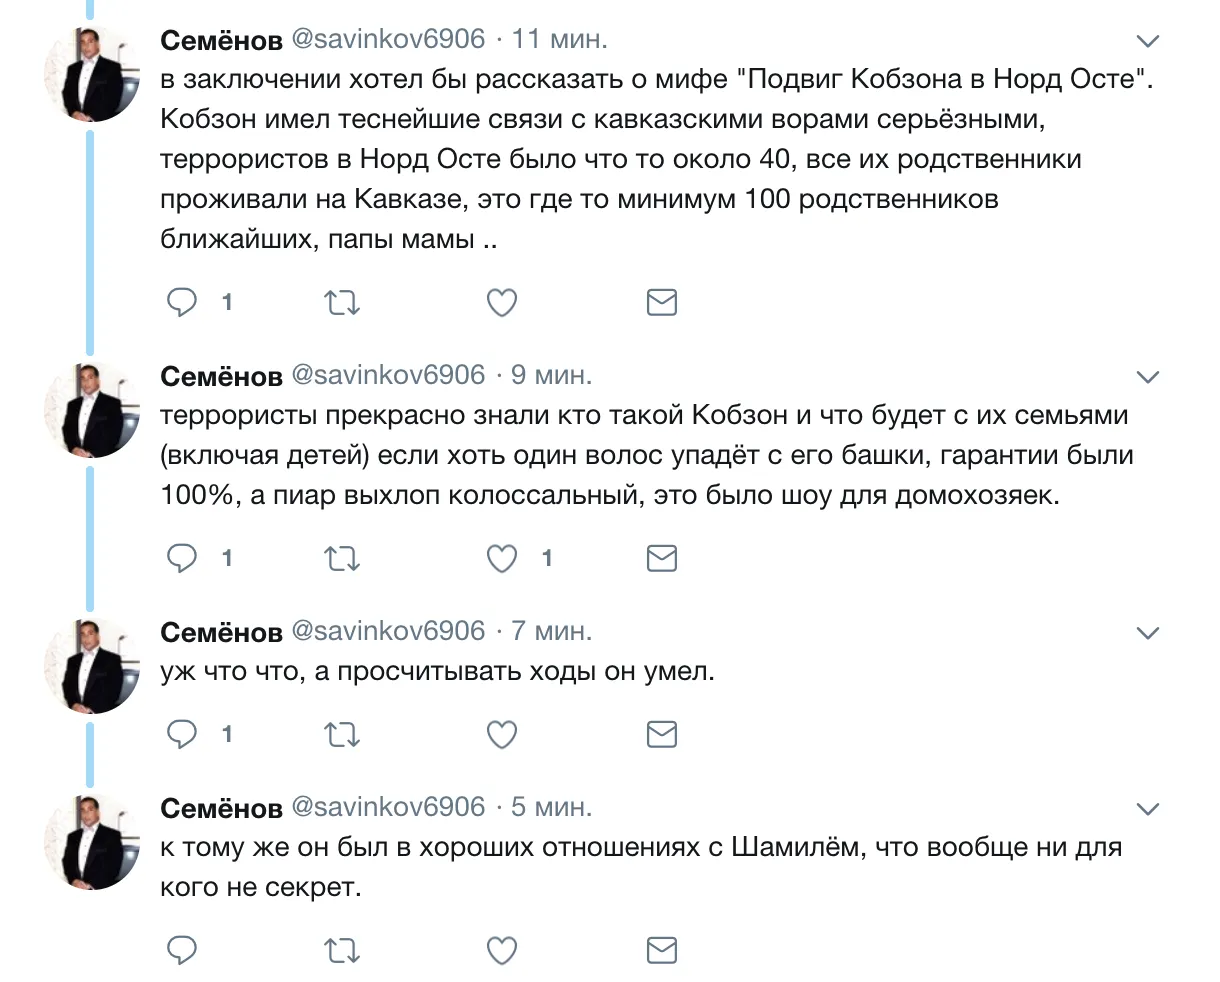
Task: Open the chevron menu on 7 мин. tweet
Action: click(x=1148, y=633)
